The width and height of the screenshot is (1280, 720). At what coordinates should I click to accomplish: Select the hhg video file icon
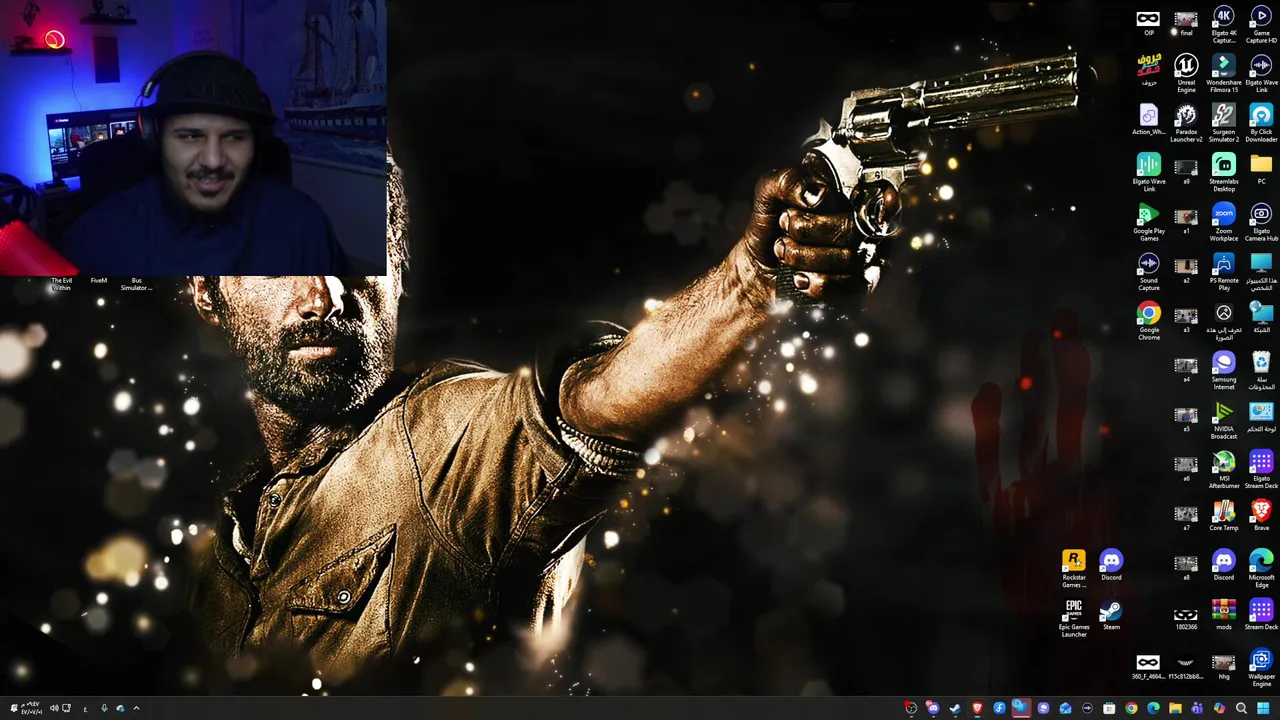1224,666
